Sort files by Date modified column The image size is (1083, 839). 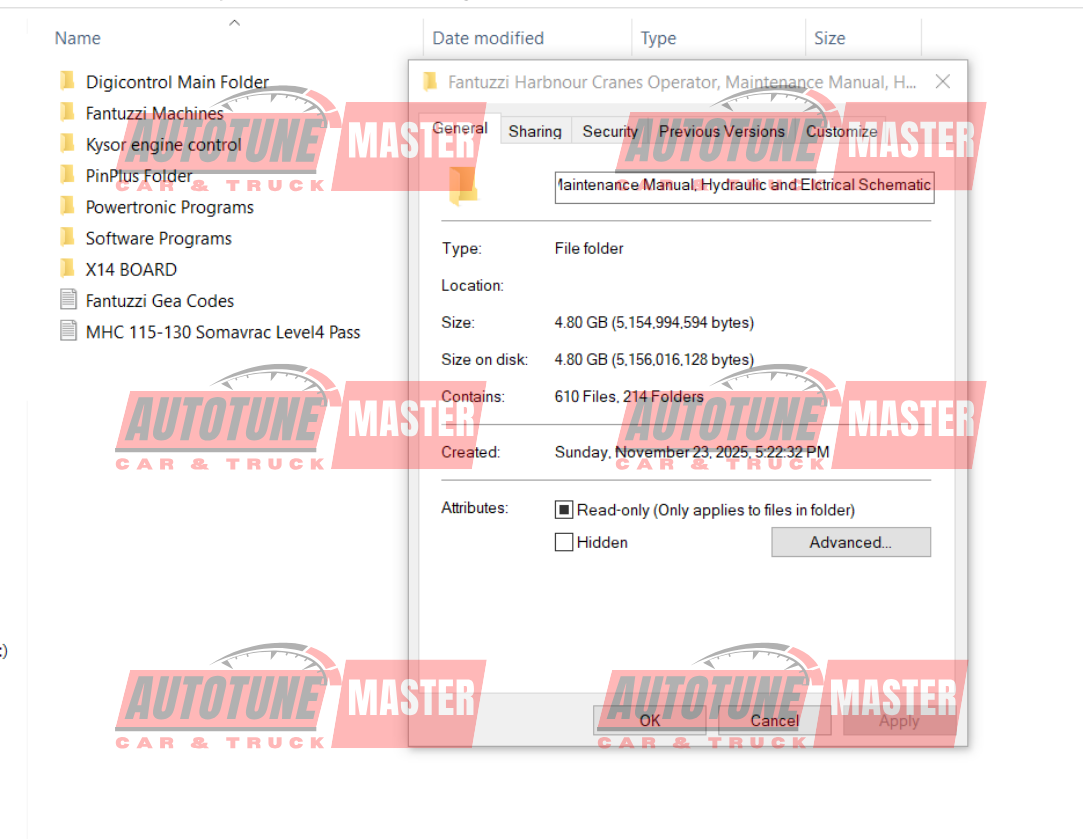[488, 38]
